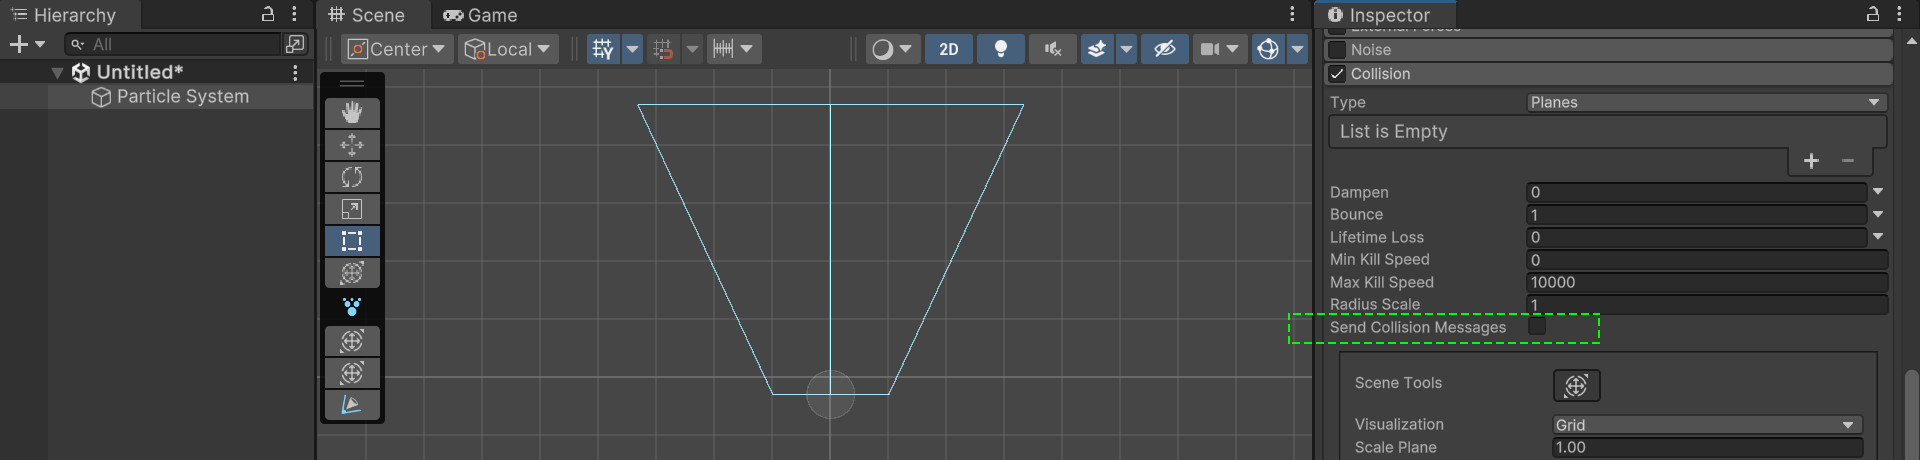Click the snap increment ruler icon
This screenshot has height=460, width=1920.
pos(723,49)
